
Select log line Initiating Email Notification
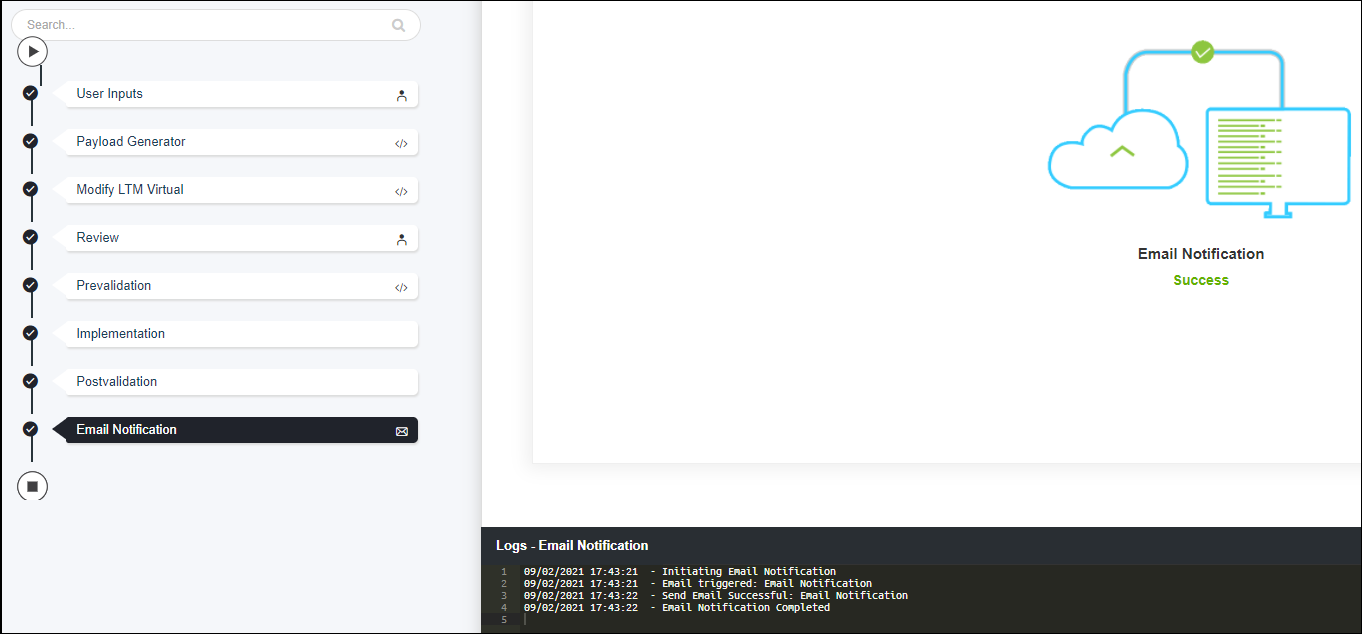pos(680,572)
